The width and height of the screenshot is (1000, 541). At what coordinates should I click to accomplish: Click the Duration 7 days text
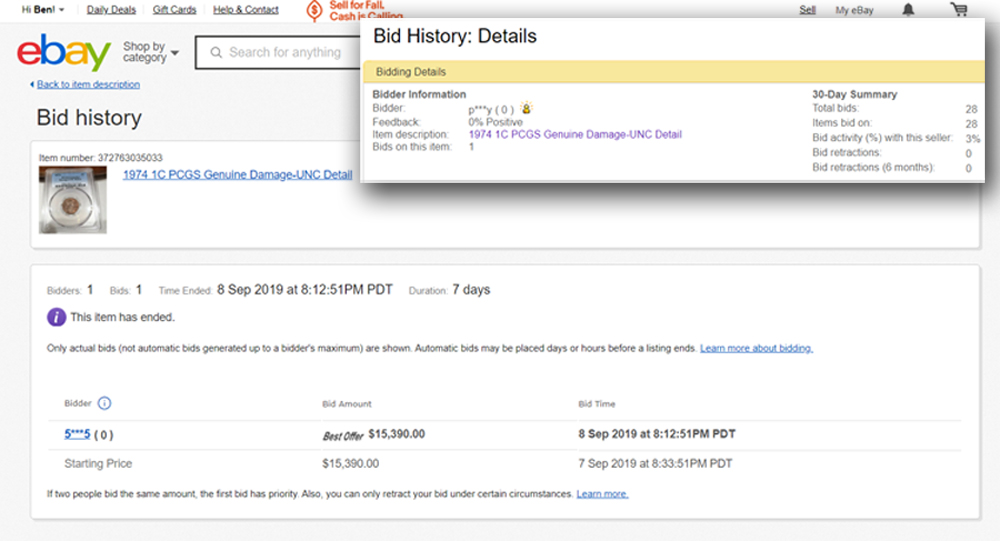tap(450, 290)
